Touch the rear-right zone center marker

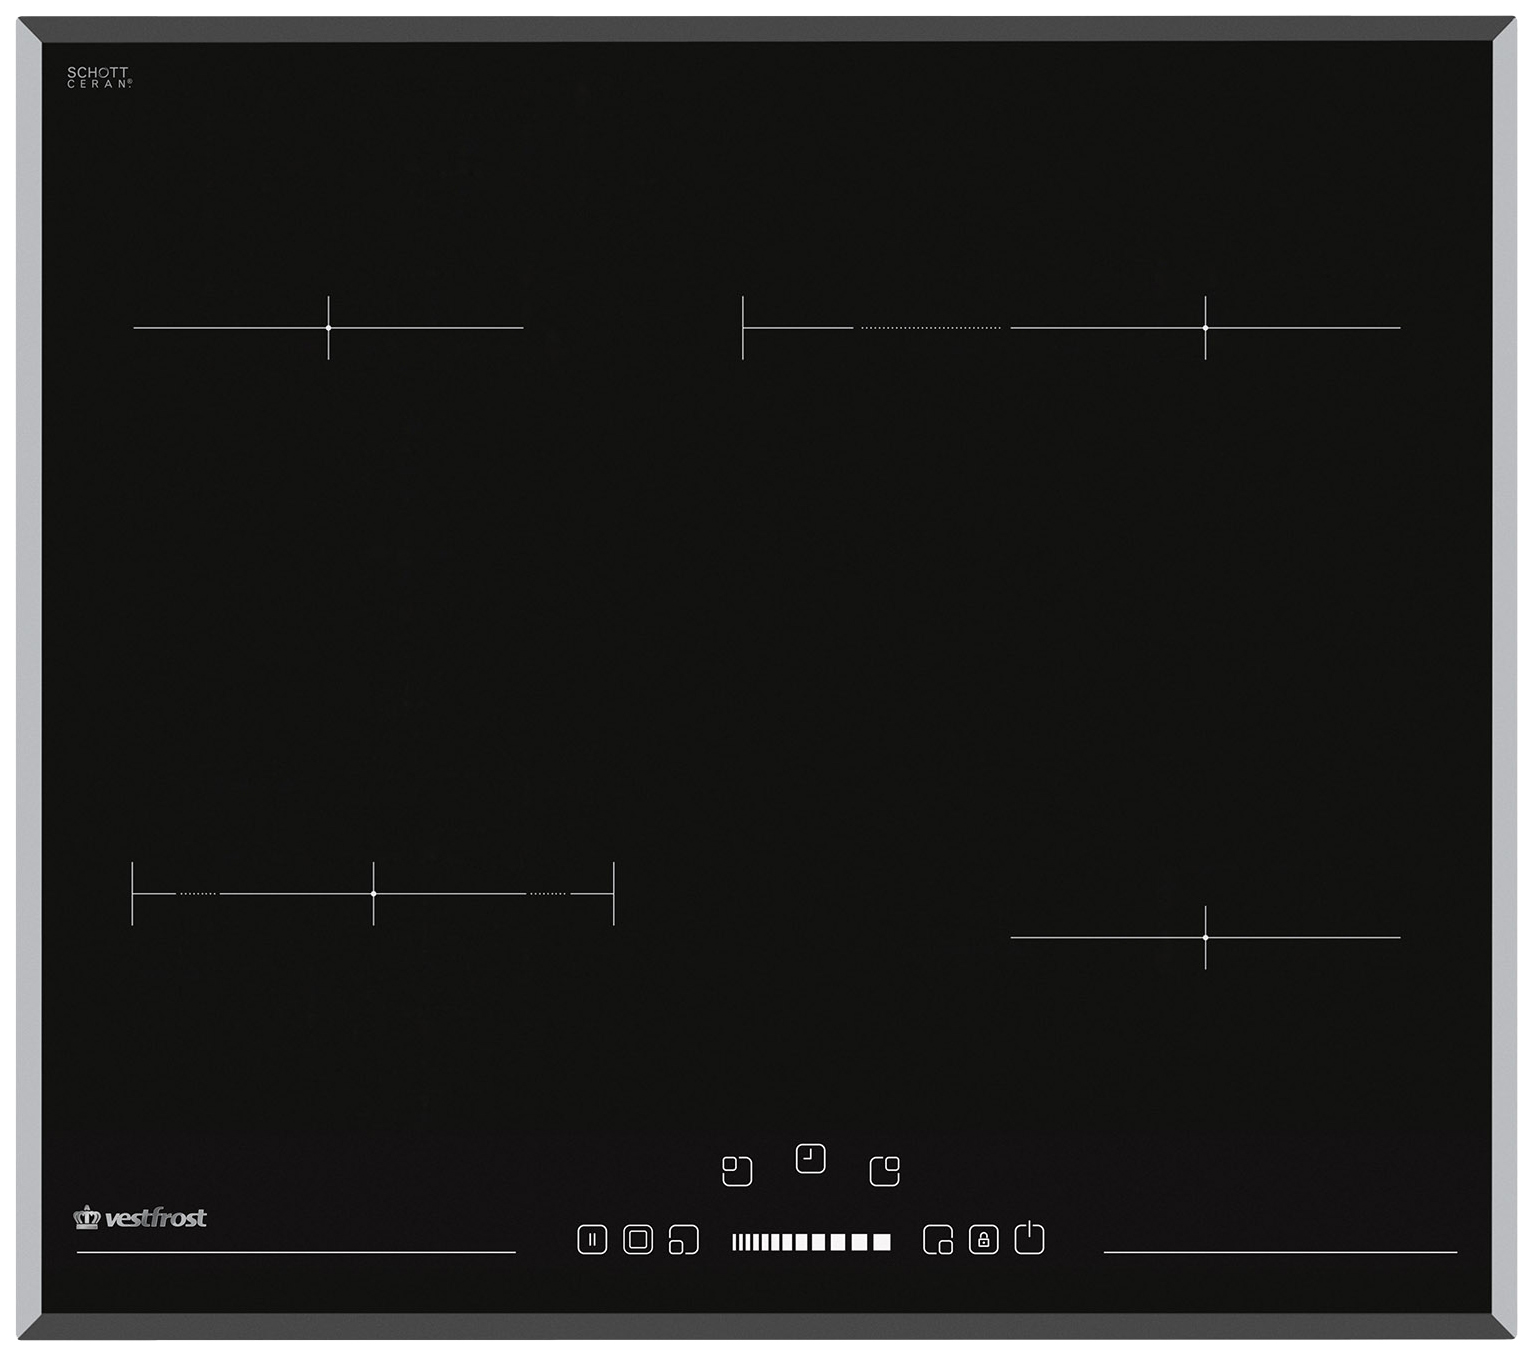coord(1205,328)
